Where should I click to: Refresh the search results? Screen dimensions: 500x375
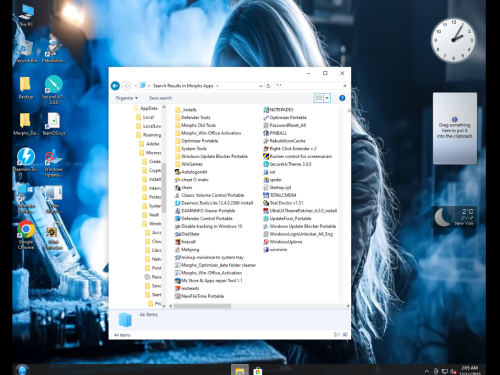click(268, 86)
